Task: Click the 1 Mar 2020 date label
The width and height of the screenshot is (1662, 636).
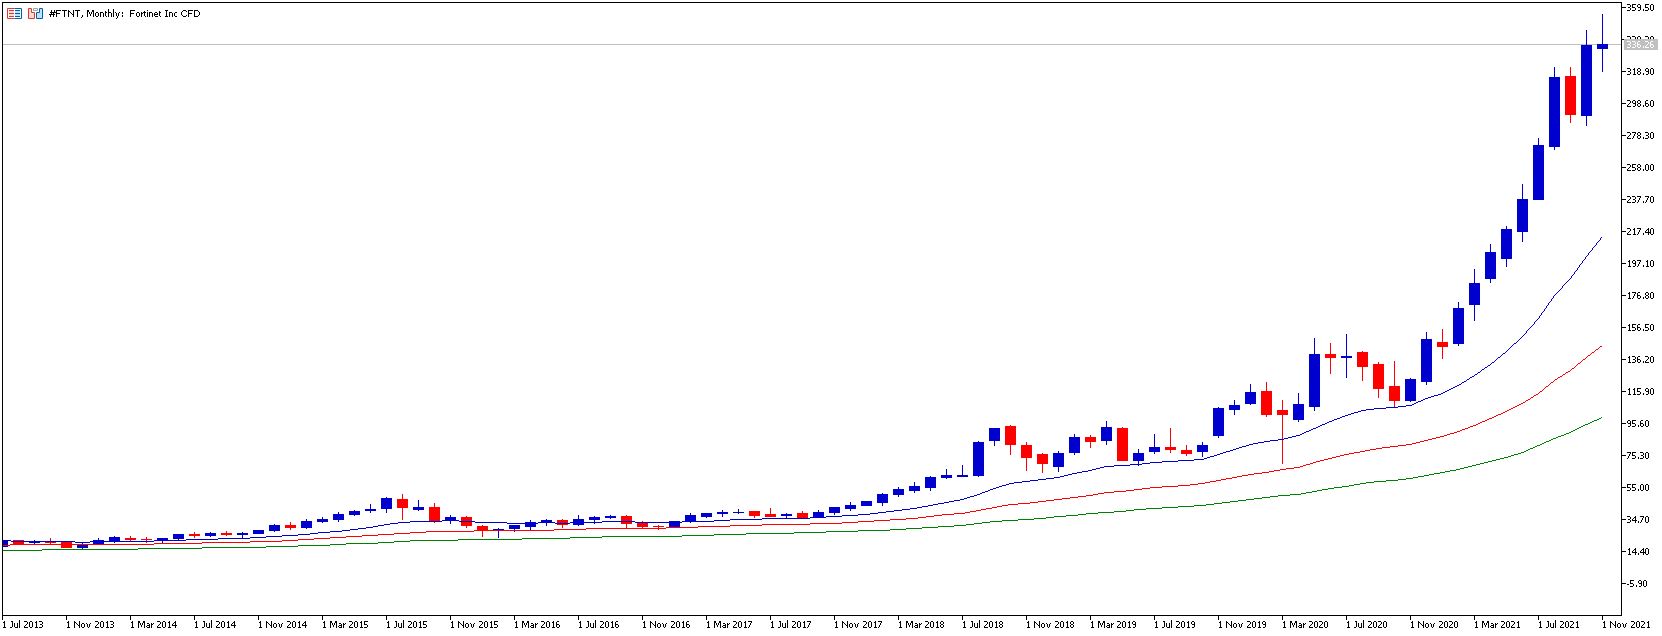Action: tap(1307, 625)
